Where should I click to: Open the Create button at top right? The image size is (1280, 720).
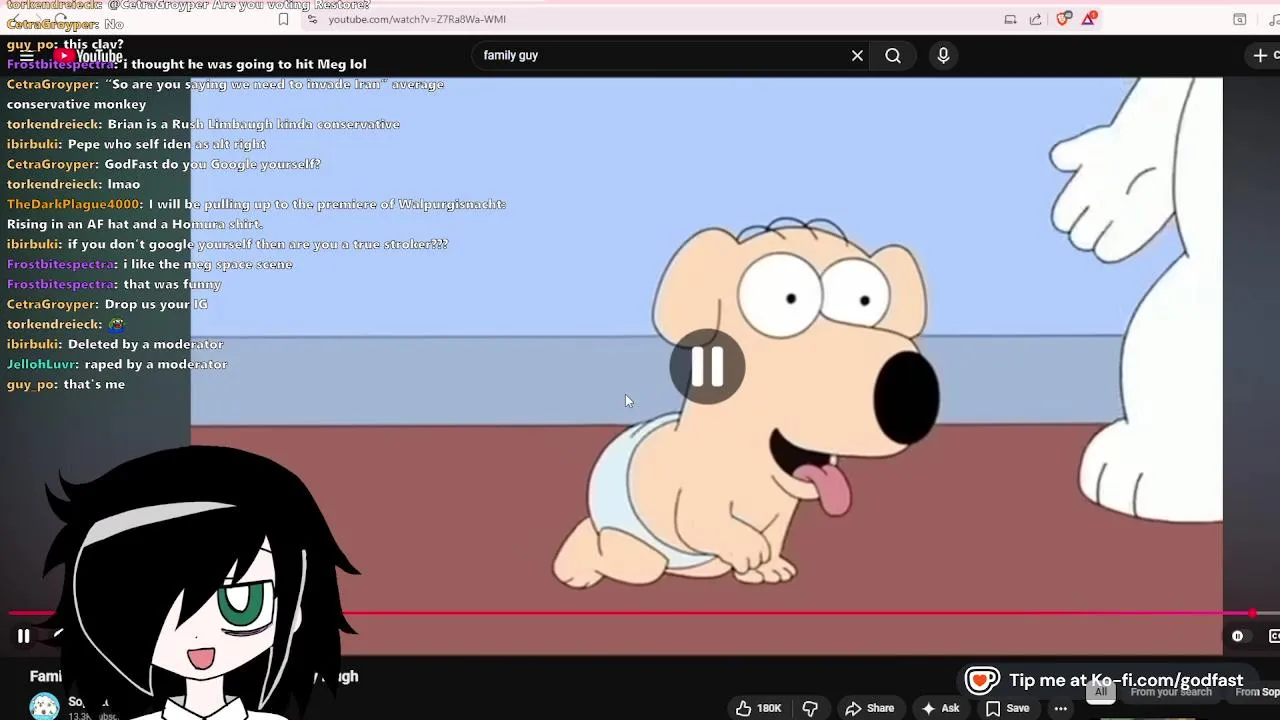(x=1266, y=56)
